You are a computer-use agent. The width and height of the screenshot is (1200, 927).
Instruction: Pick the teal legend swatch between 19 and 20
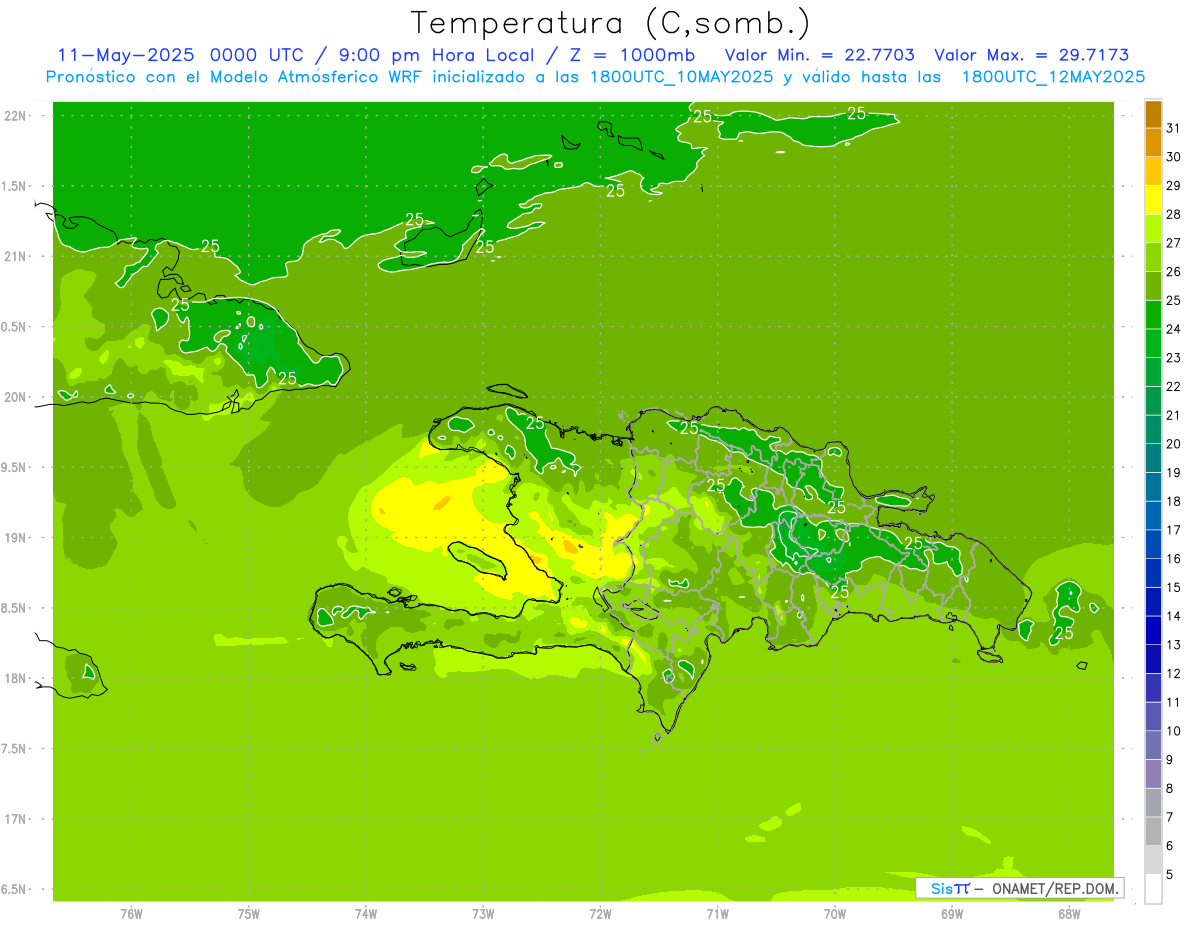[x=1153, y=458]
